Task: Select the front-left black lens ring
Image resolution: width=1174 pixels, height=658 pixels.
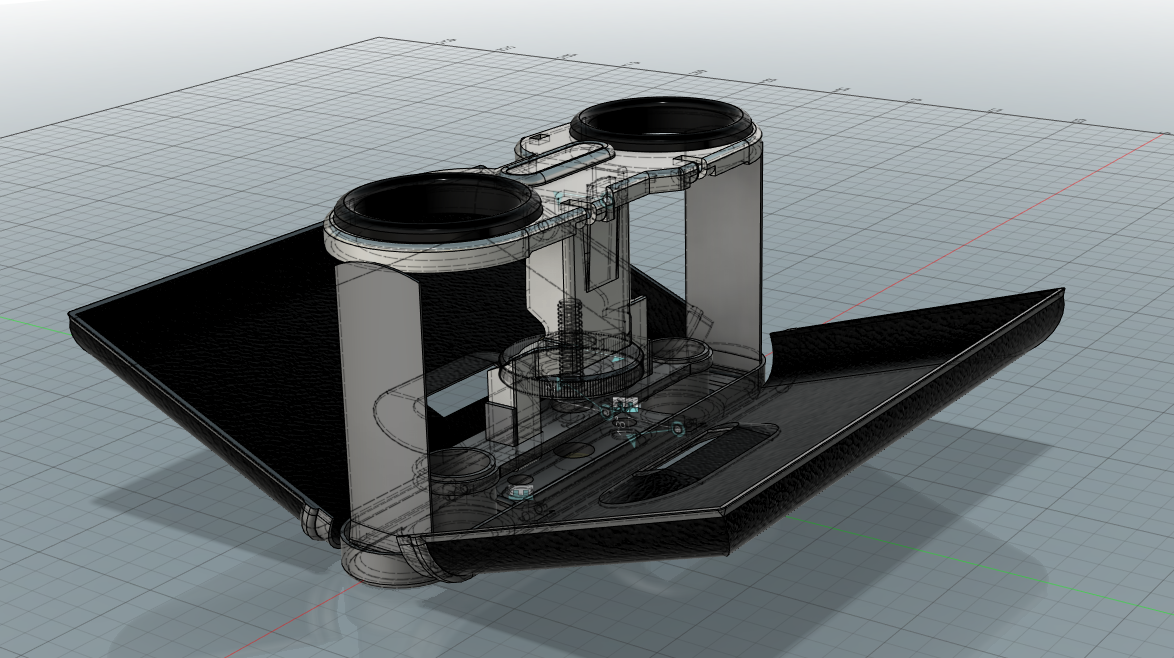Action: click(437, 207)
